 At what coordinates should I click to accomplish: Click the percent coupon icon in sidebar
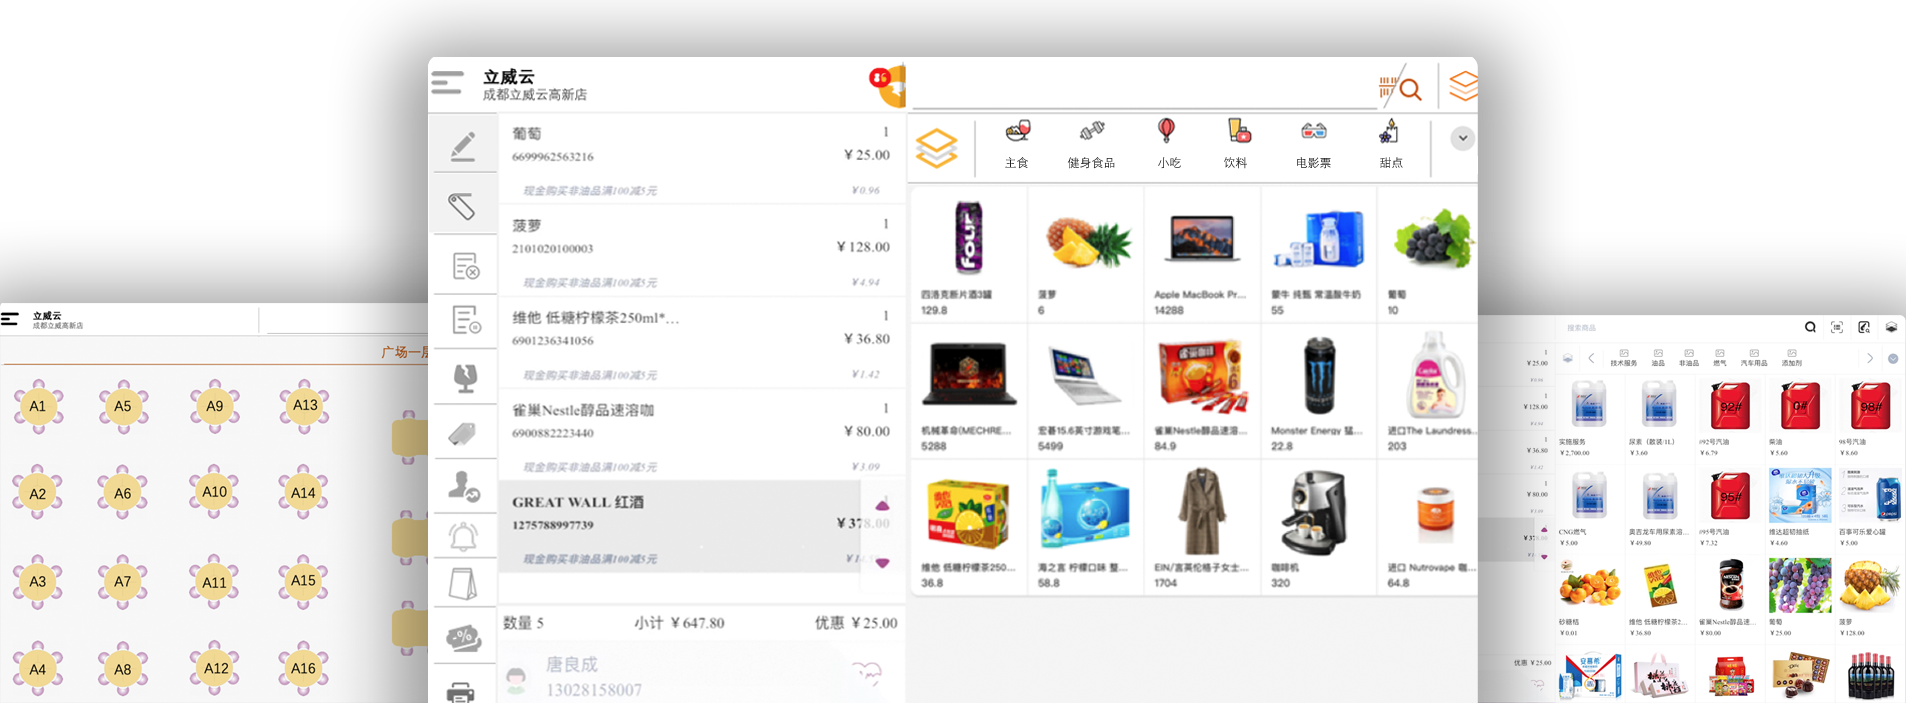coord(463,638)
